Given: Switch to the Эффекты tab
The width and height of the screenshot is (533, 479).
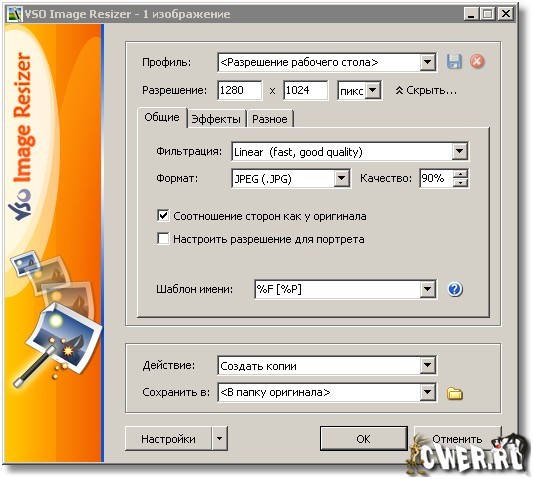Looking at the screenshot, I should [216, 119].
